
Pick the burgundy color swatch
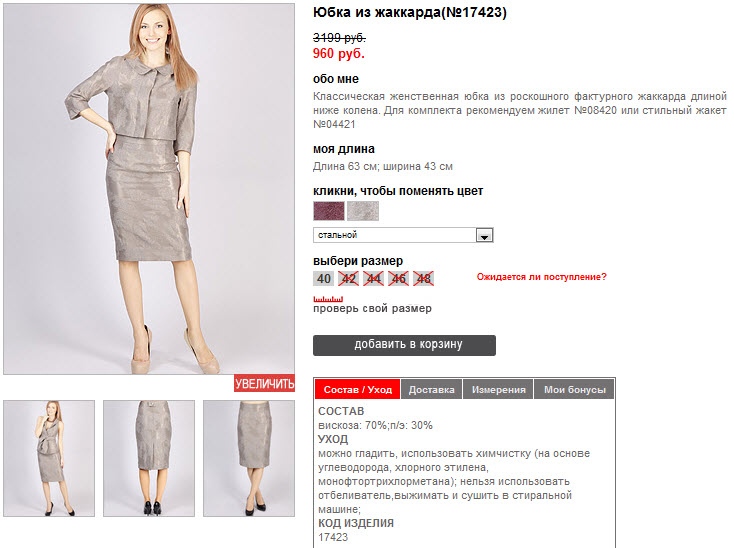click(x=329, y=211)
